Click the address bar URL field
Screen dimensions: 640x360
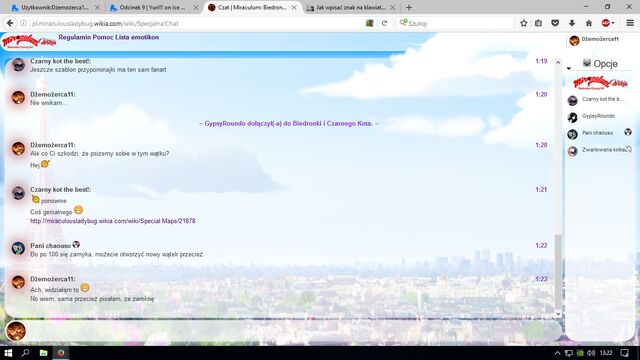[x=196, y=23]
